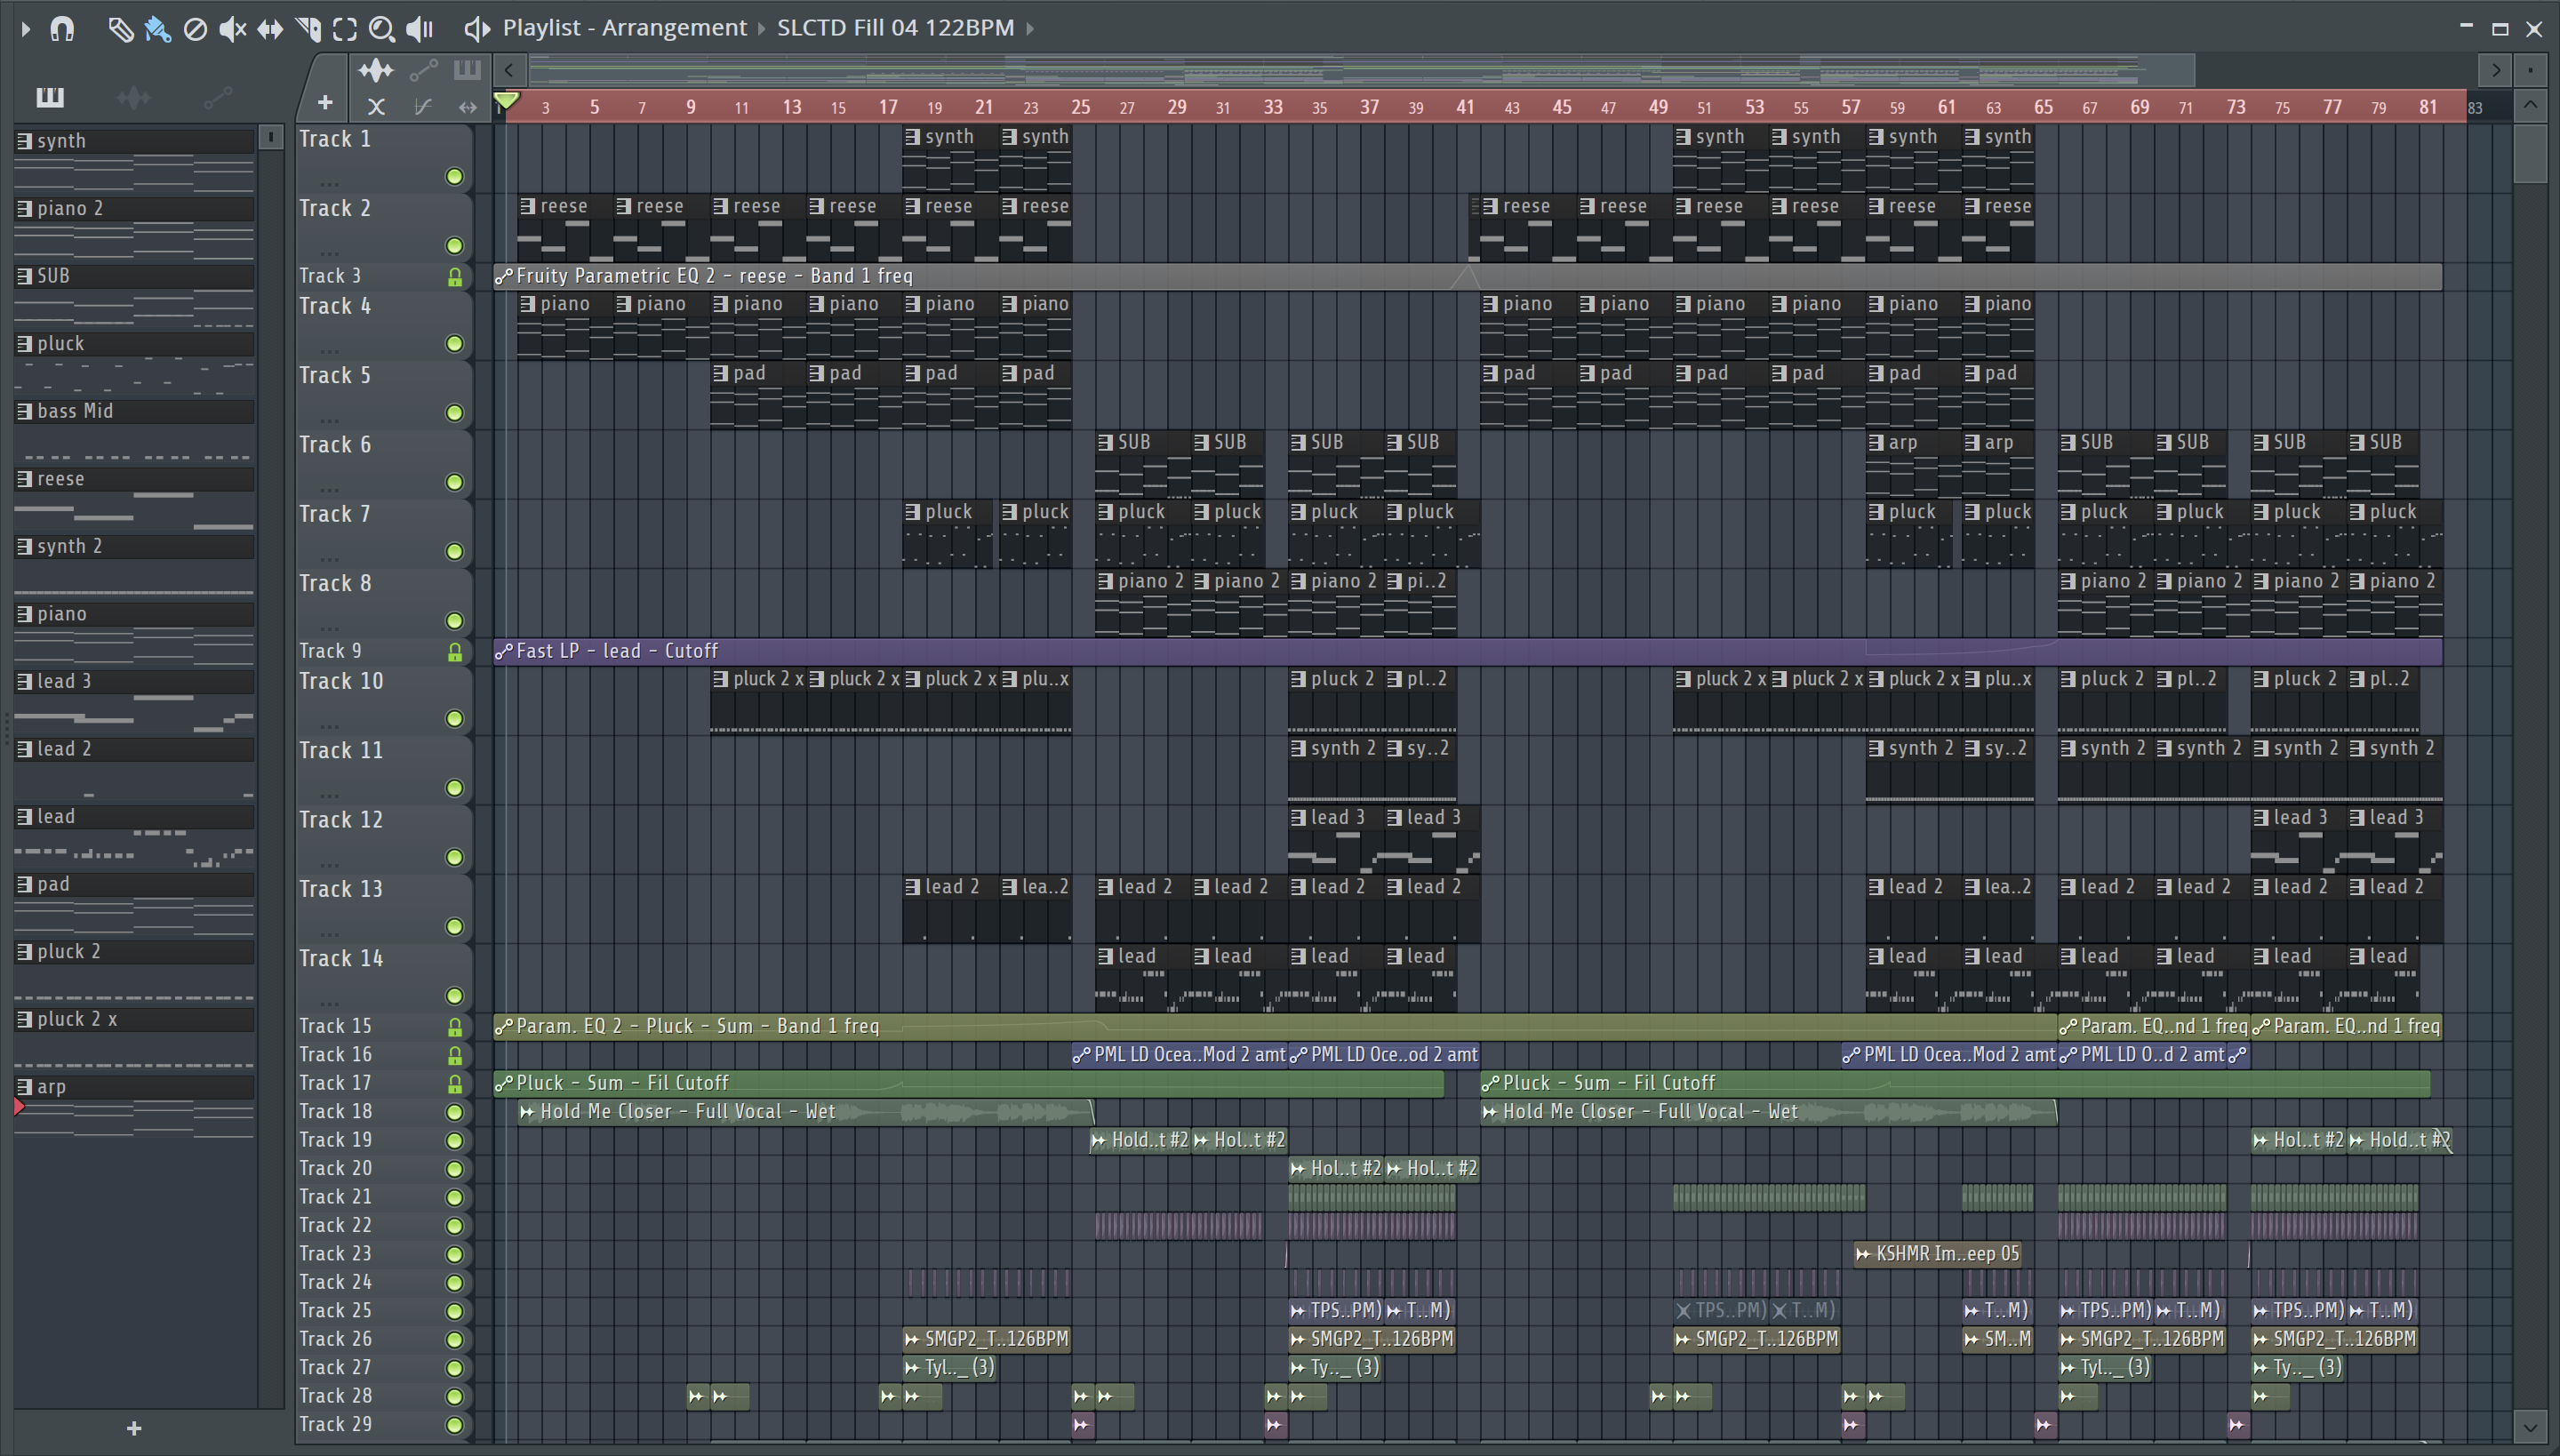Mute Track 2 with its green switch
Image resolution: width=2560 pixels, height=1456 pixels.
point(454,246)
